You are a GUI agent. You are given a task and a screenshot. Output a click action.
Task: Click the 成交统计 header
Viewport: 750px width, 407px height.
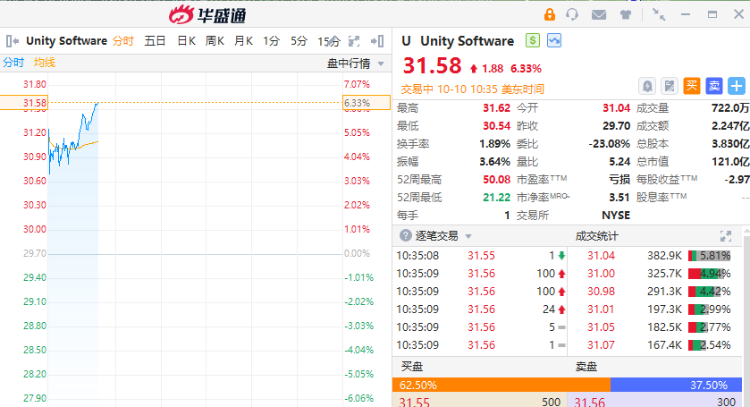pyautogui.click(x=596, y=236)
